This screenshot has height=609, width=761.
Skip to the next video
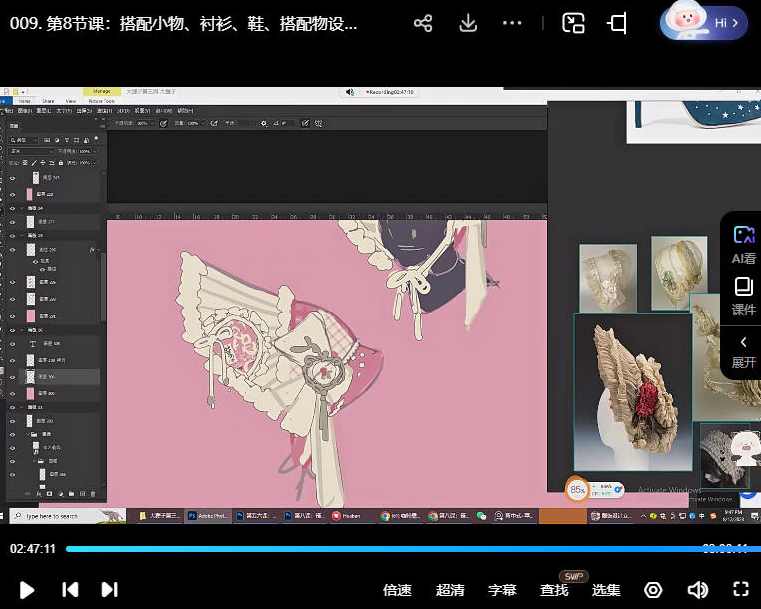(x=110, y=590)
